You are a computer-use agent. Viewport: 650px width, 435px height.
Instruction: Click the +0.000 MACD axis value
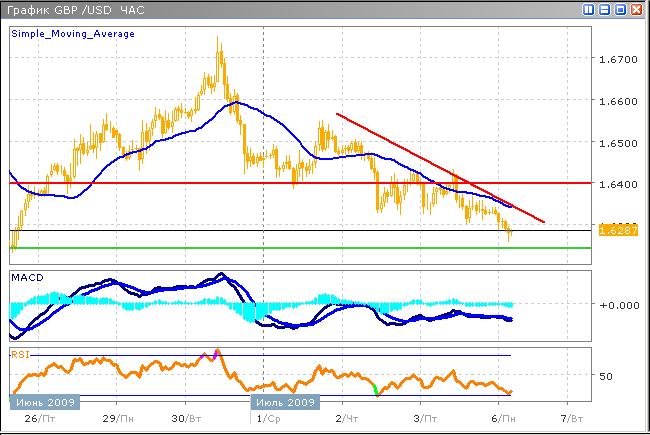619,305
